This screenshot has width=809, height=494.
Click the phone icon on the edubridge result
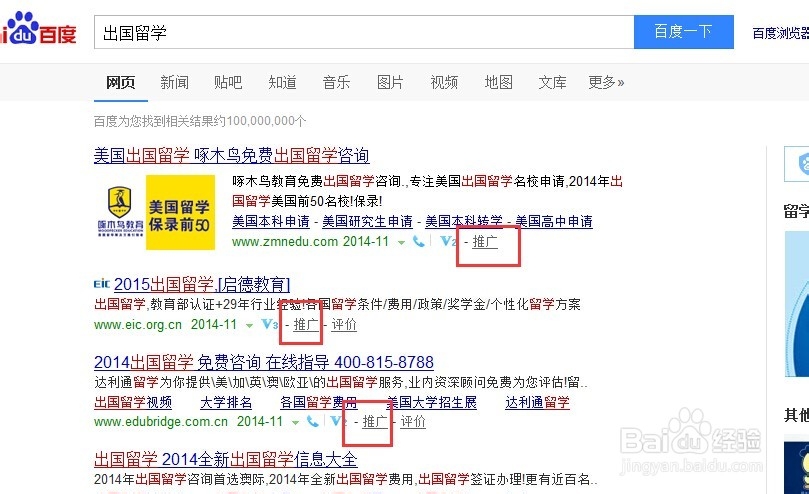[x=313, y=421]
